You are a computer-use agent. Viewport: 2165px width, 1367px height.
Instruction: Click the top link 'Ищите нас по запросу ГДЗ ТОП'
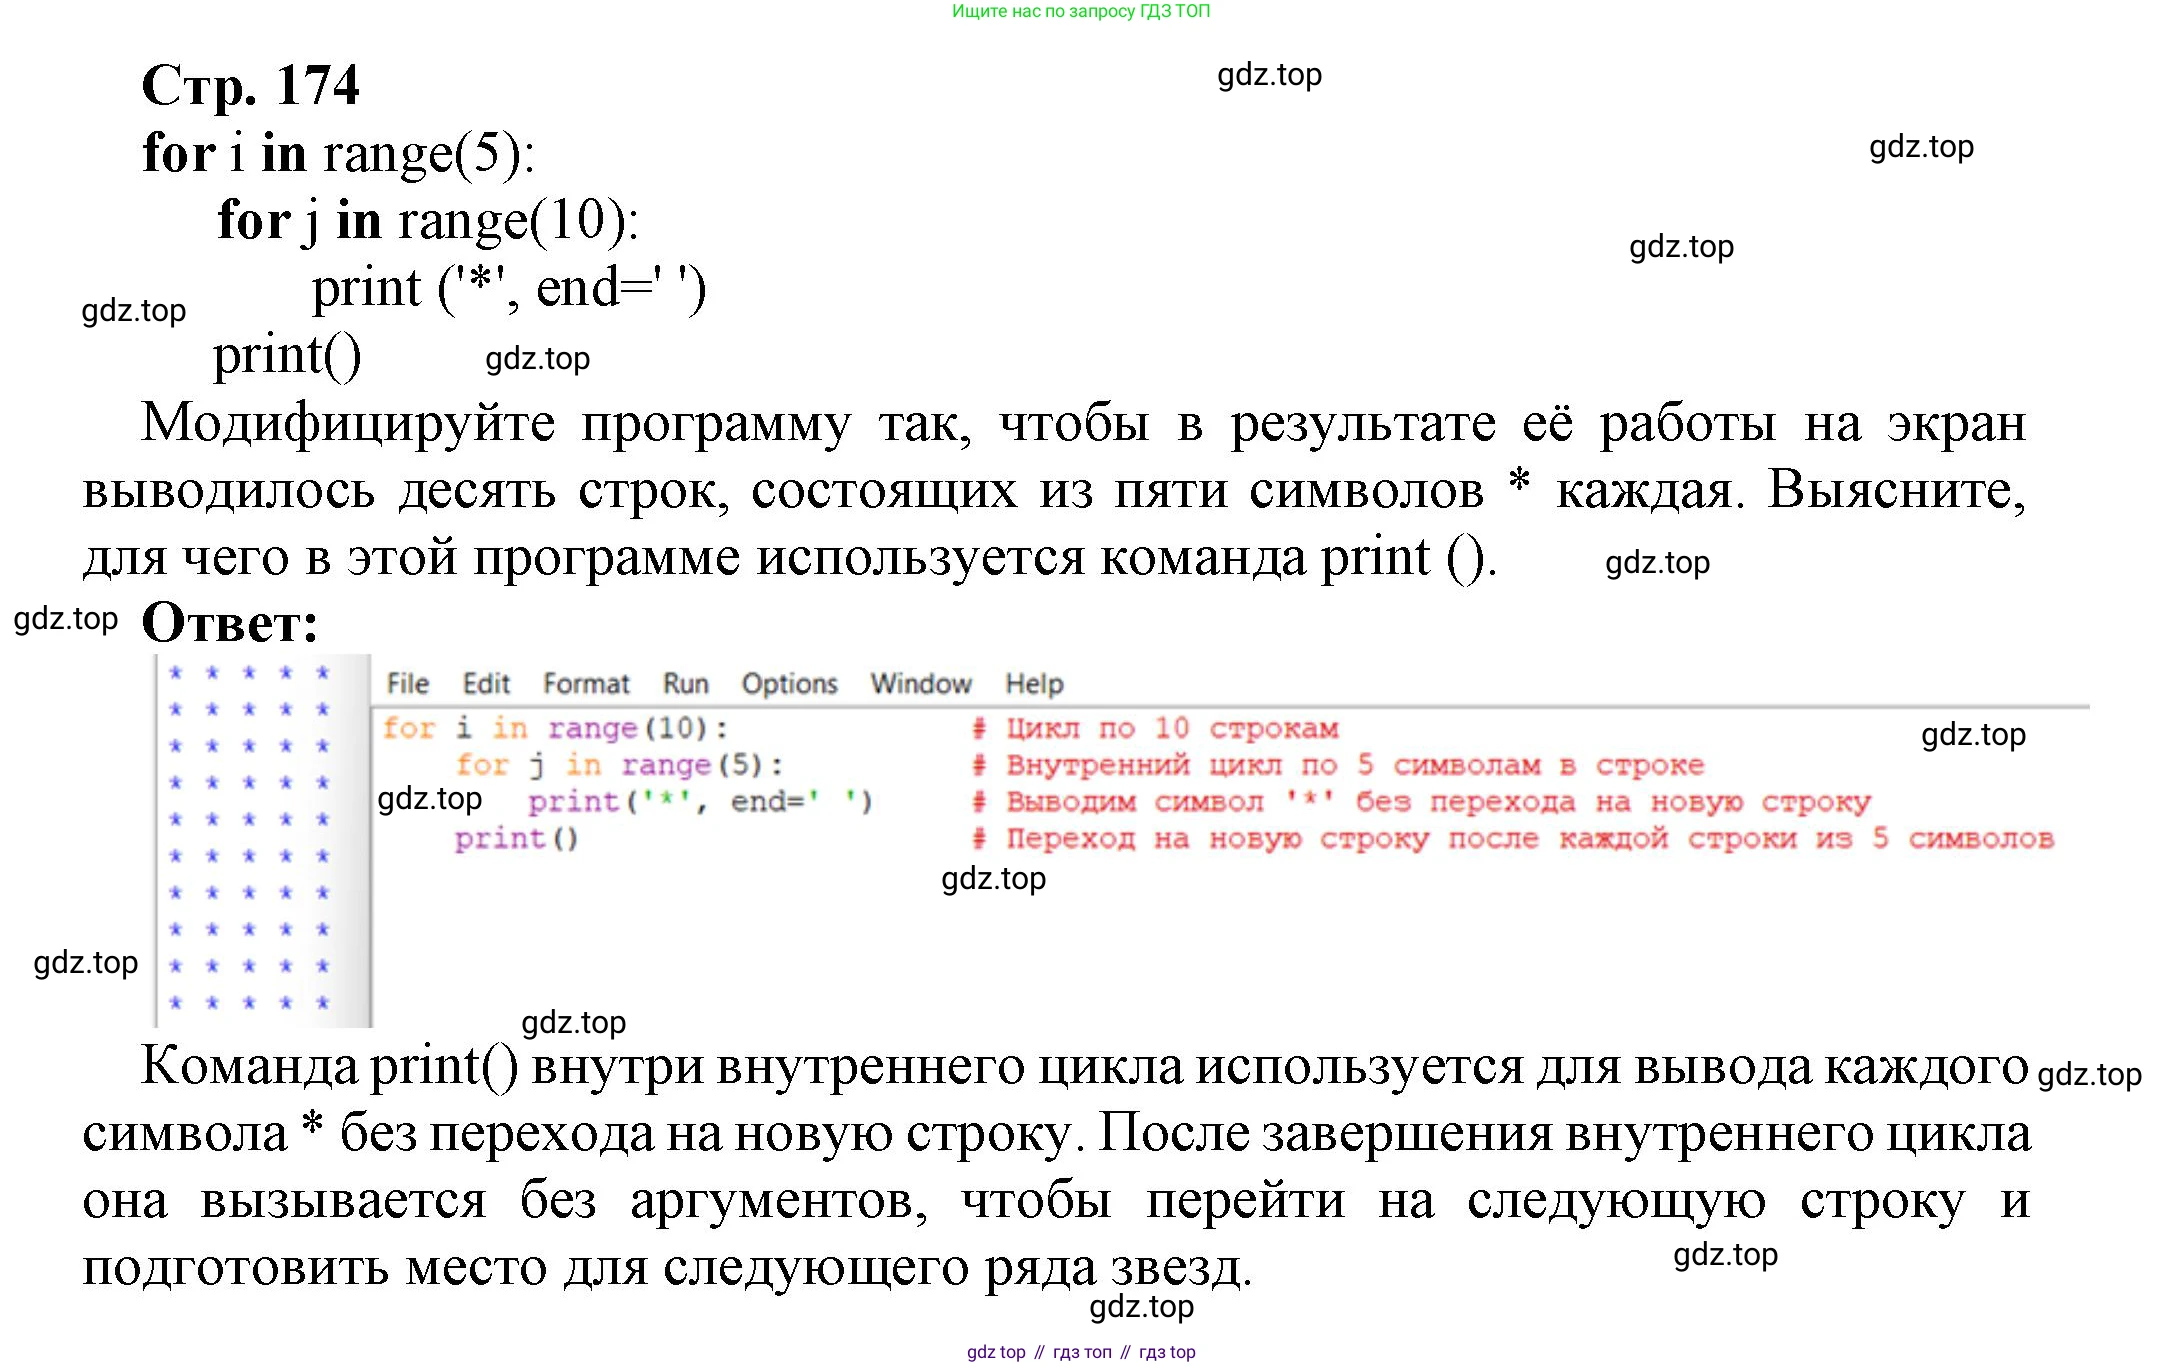coord(1081,11)
